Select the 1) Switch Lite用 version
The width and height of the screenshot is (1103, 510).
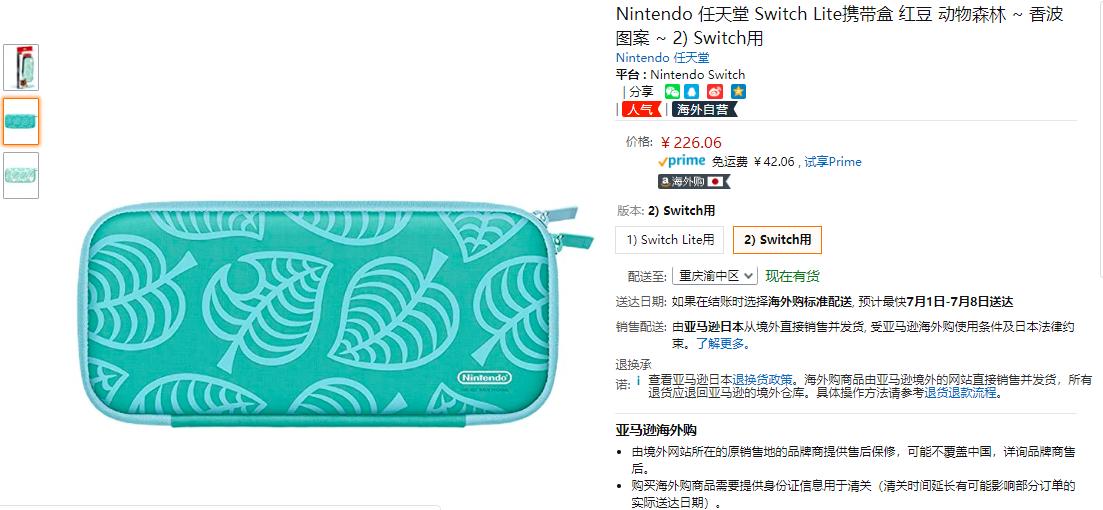(x=670, y=240)
